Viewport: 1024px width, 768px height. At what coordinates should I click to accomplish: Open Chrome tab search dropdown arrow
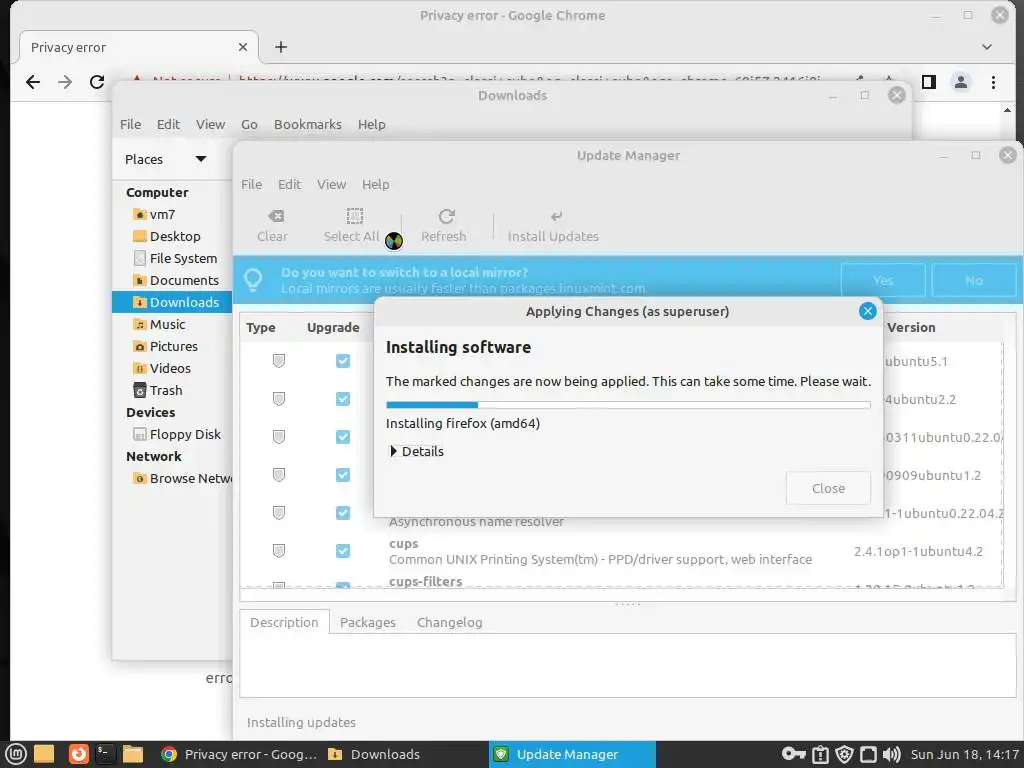987,47
